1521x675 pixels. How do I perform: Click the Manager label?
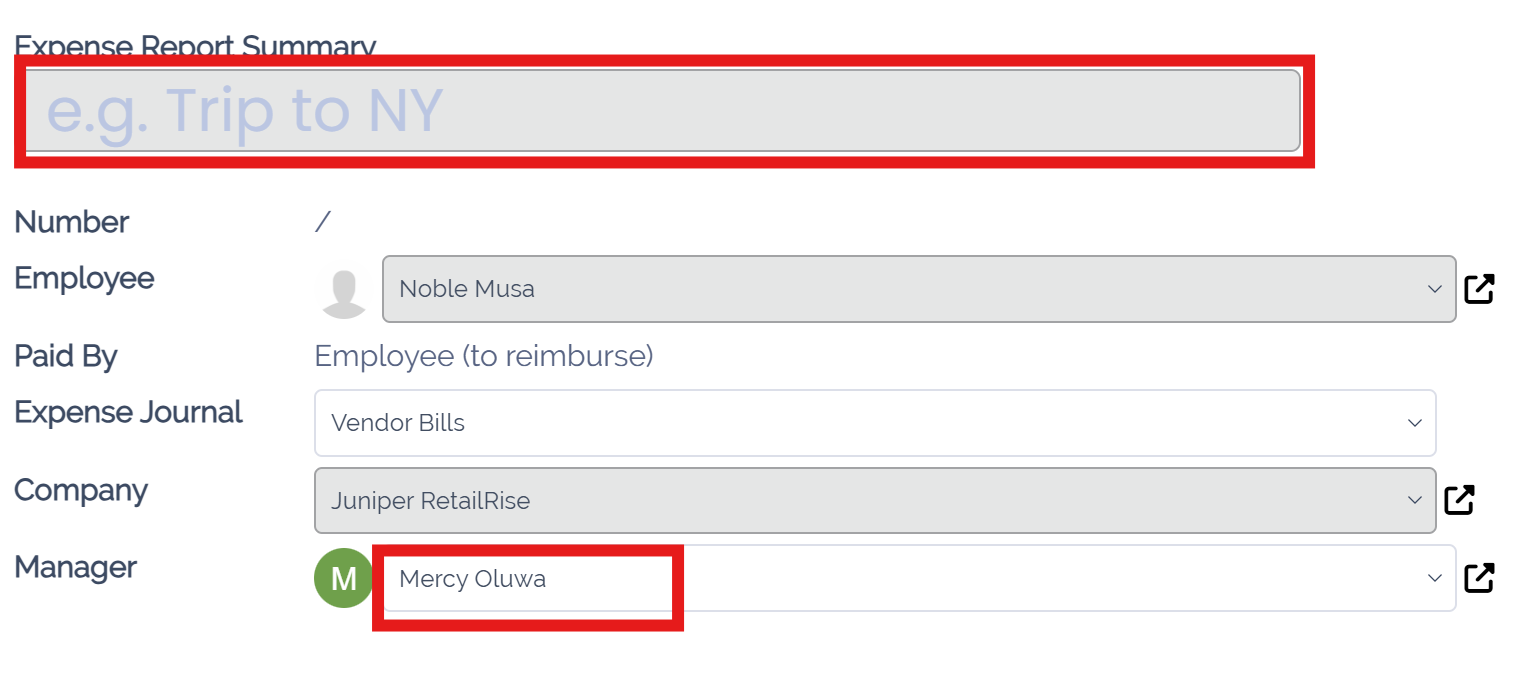pos(74,567)
